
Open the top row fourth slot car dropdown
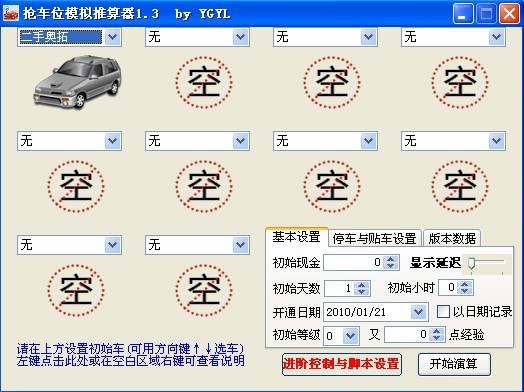(x=496, y=37)
